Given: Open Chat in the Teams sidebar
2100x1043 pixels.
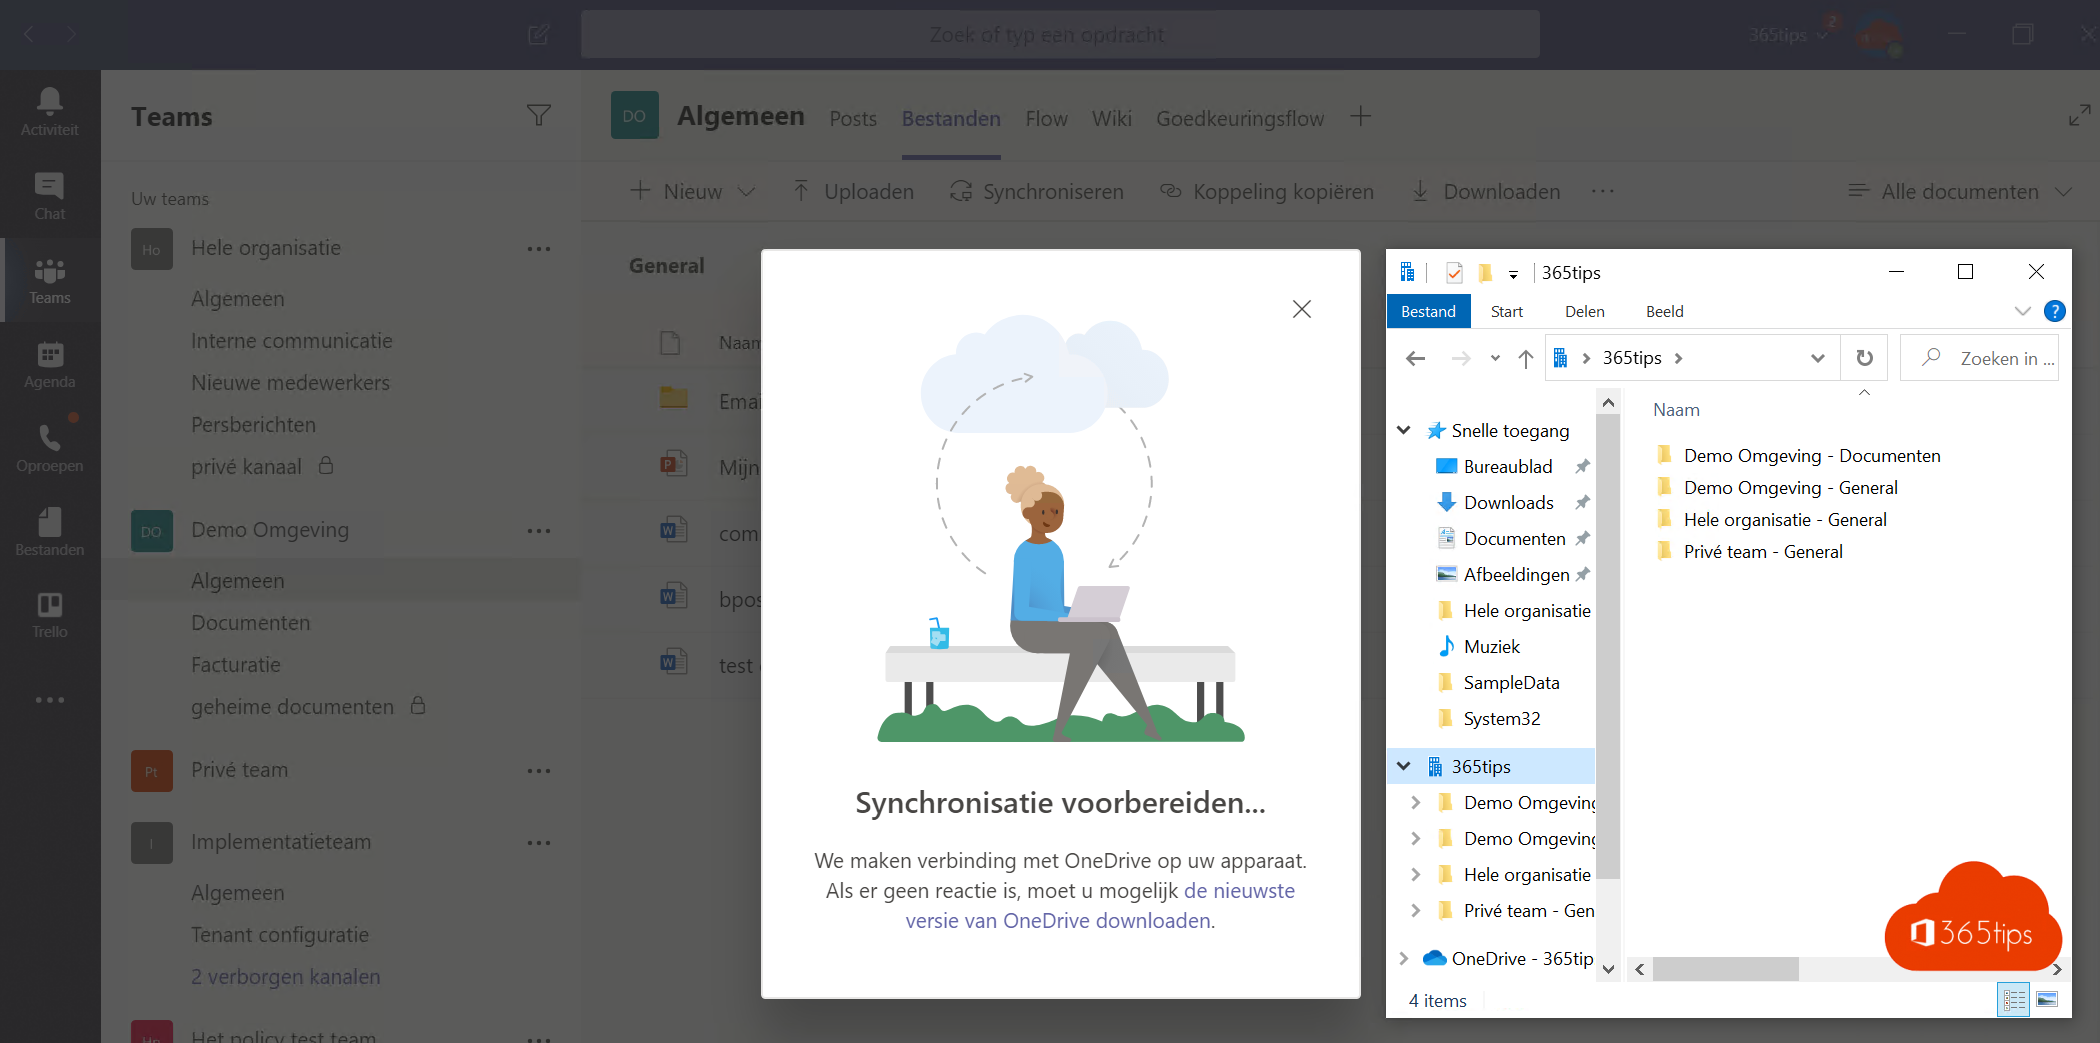Looking at the screenshot, I should (49, 196).
